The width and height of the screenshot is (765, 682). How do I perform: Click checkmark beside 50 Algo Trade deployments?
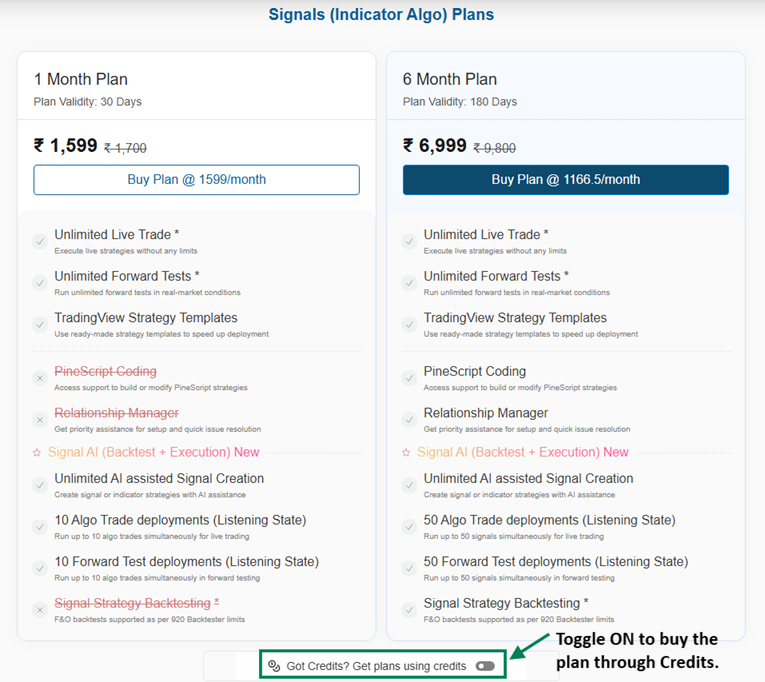pyautogui.click(x=409, y=527)
